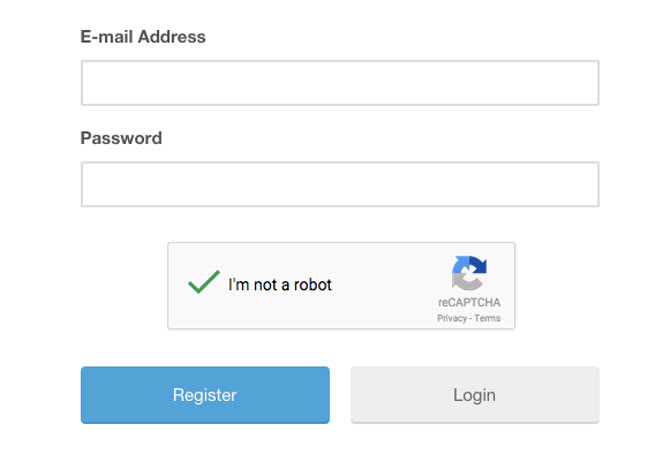The image size is (670, 462).
Task: Click the green checkmark in reCAPTCHA
Action: (x=204, y=284)
